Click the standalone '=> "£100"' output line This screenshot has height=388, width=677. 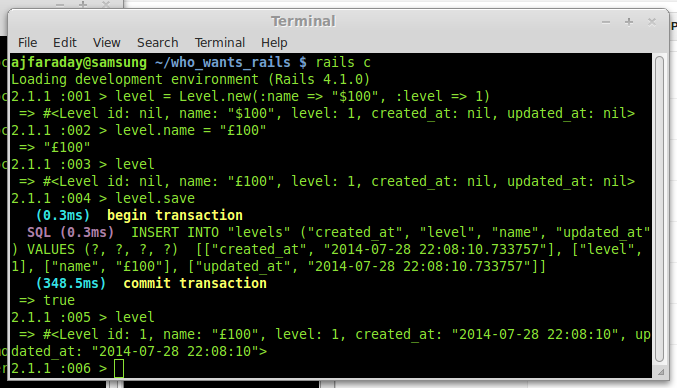pyautogui.click(x=55, y=148)
